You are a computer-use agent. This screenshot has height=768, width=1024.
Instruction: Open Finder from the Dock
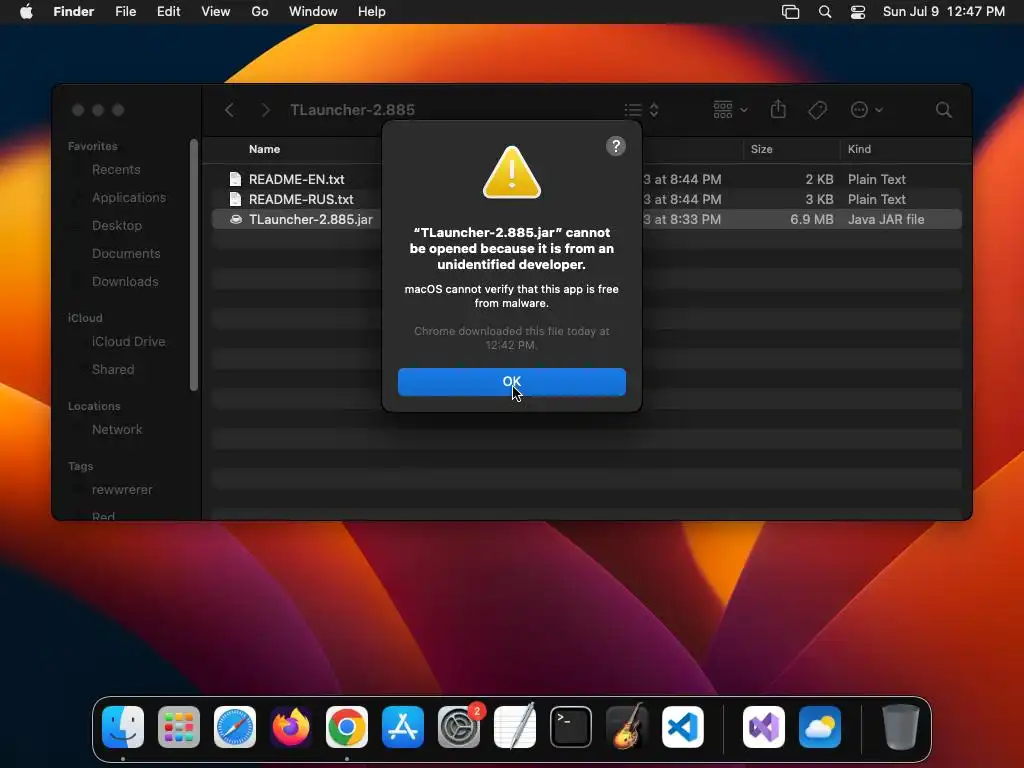pos(123,727)
